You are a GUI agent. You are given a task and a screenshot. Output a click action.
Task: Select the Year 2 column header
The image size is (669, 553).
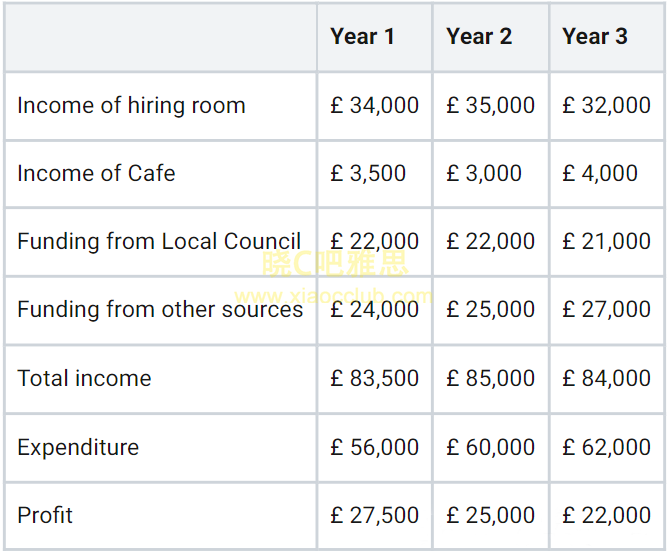click(479, 37)
